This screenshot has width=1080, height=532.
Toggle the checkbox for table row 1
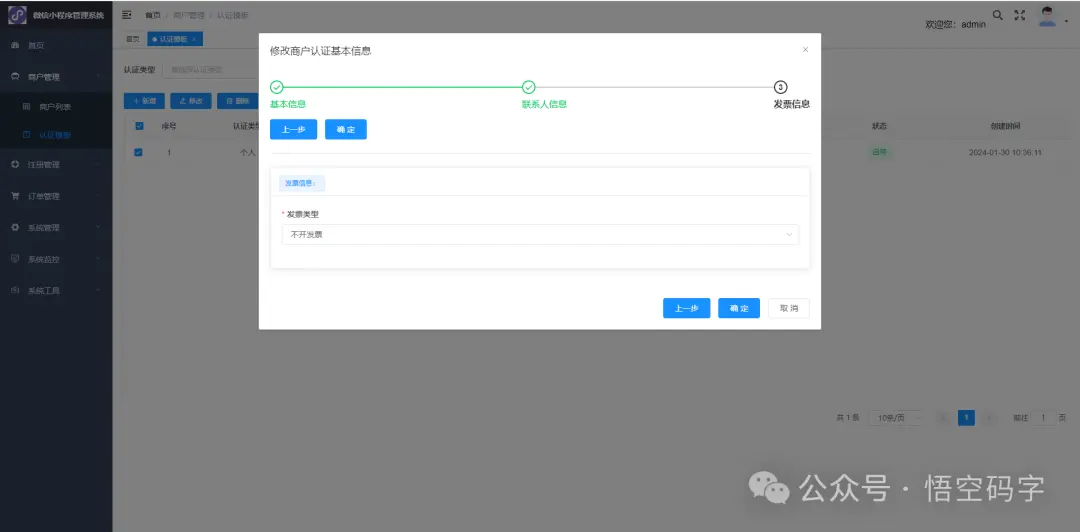(138, 152)
